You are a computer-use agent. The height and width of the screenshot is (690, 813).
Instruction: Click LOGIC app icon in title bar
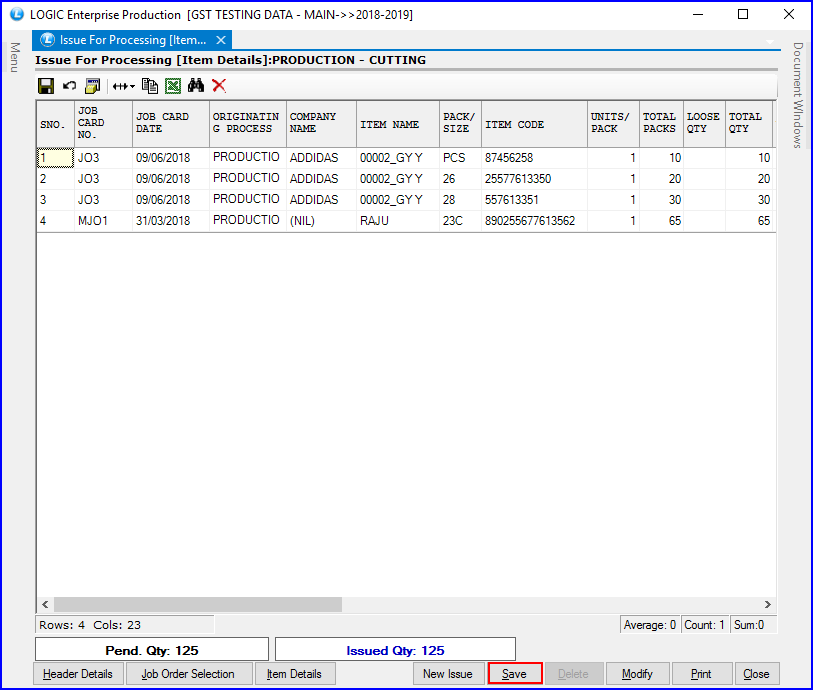[x=17, y=14]
